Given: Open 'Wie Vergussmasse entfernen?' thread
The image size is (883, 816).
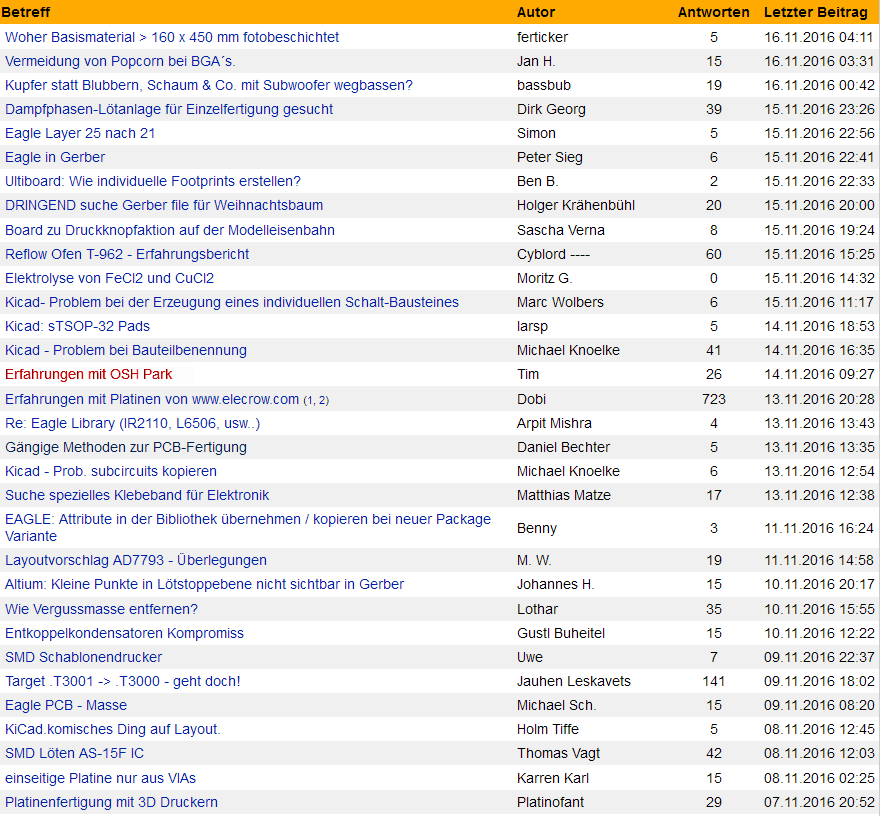Looking at the screenshot, I should click(x=101, y=609).
